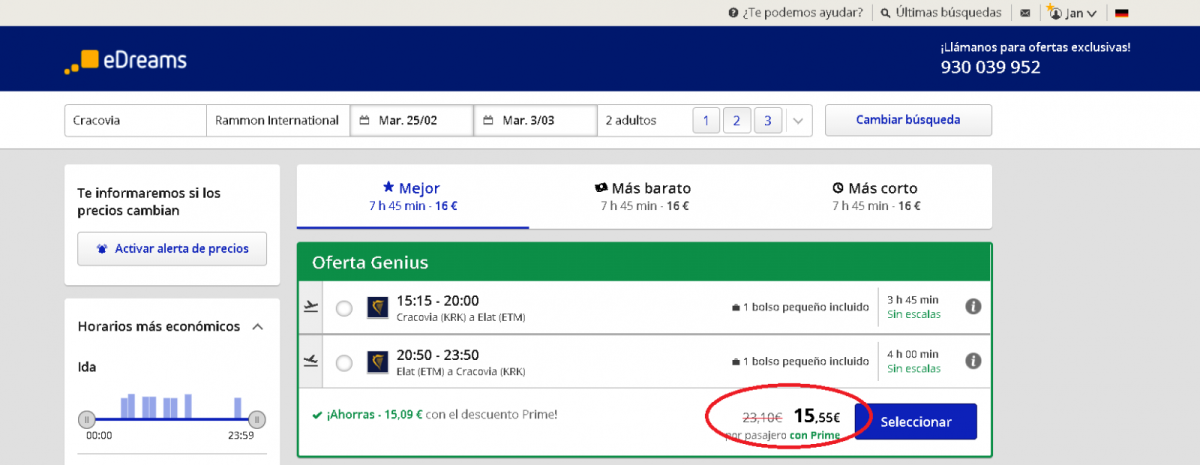The width and height of the screenshot is (1200, 465).
Task: Select the 20:50 - 23:50 flight radio button
Action: click(344, 363)
